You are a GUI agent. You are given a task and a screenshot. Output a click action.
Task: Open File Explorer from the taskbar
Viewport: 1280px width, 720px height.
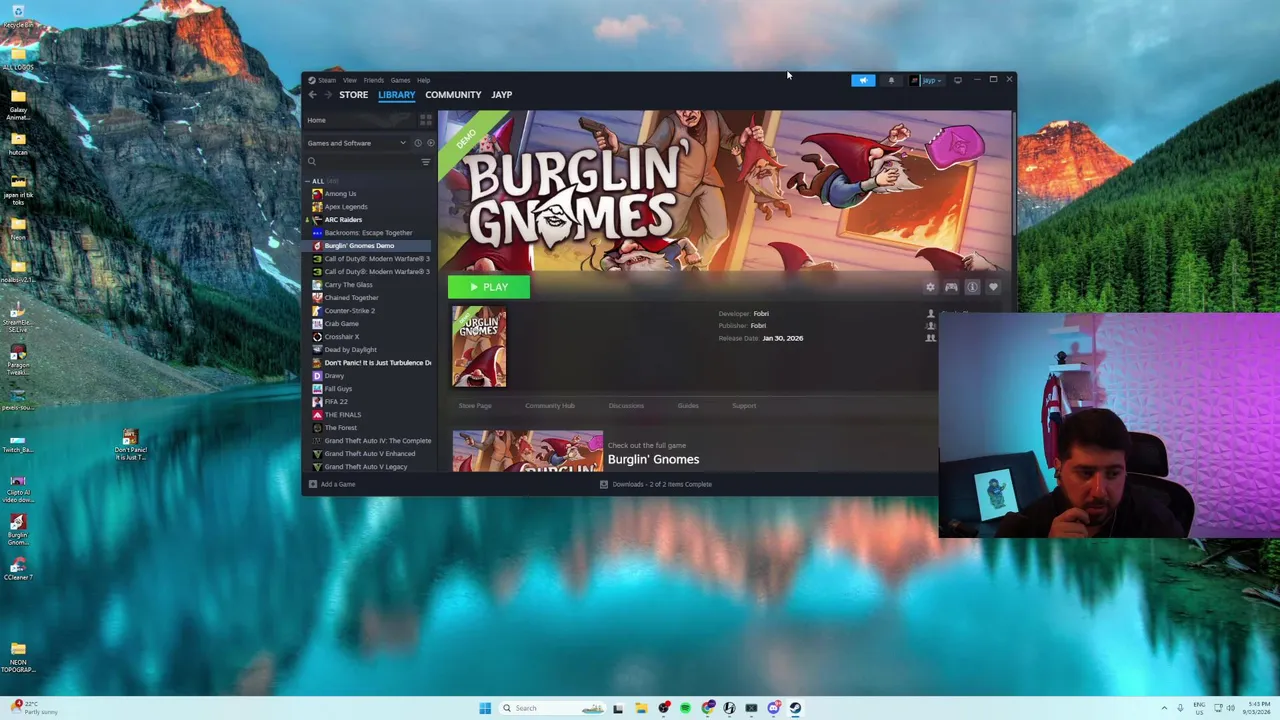pyautogui.click(x=641, y=708)
